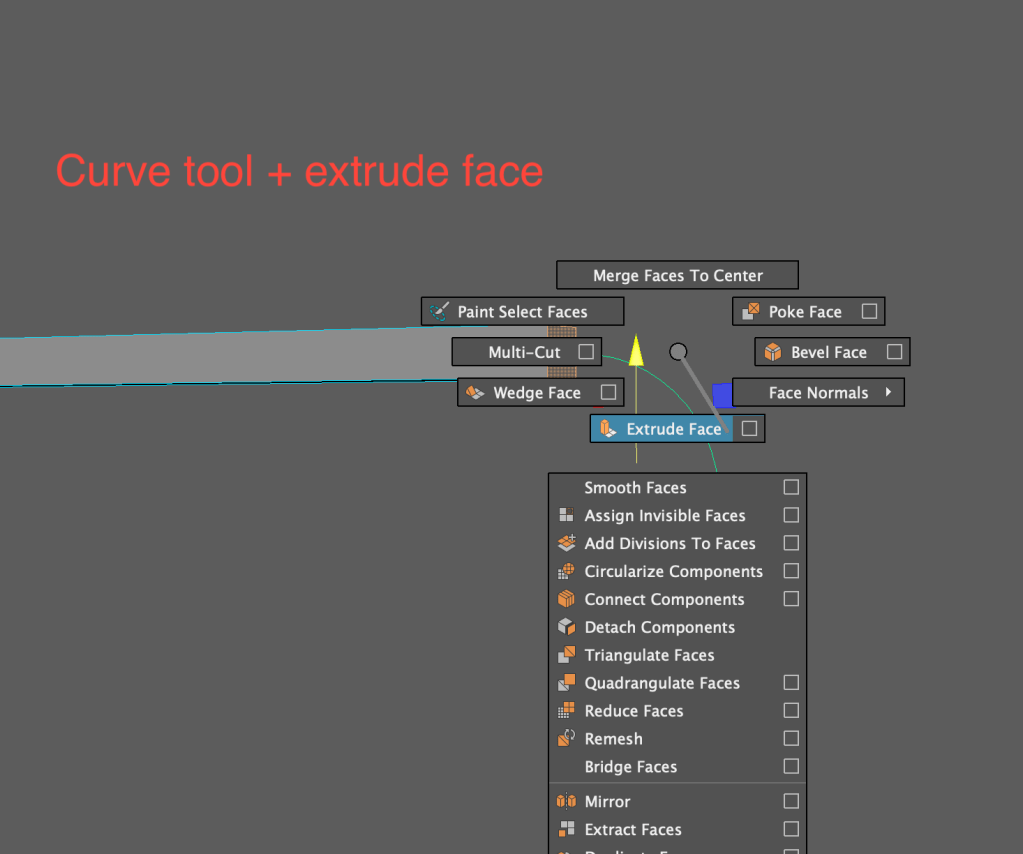Click the blue square manipulator handle
1023x854 pixels.
721,394
